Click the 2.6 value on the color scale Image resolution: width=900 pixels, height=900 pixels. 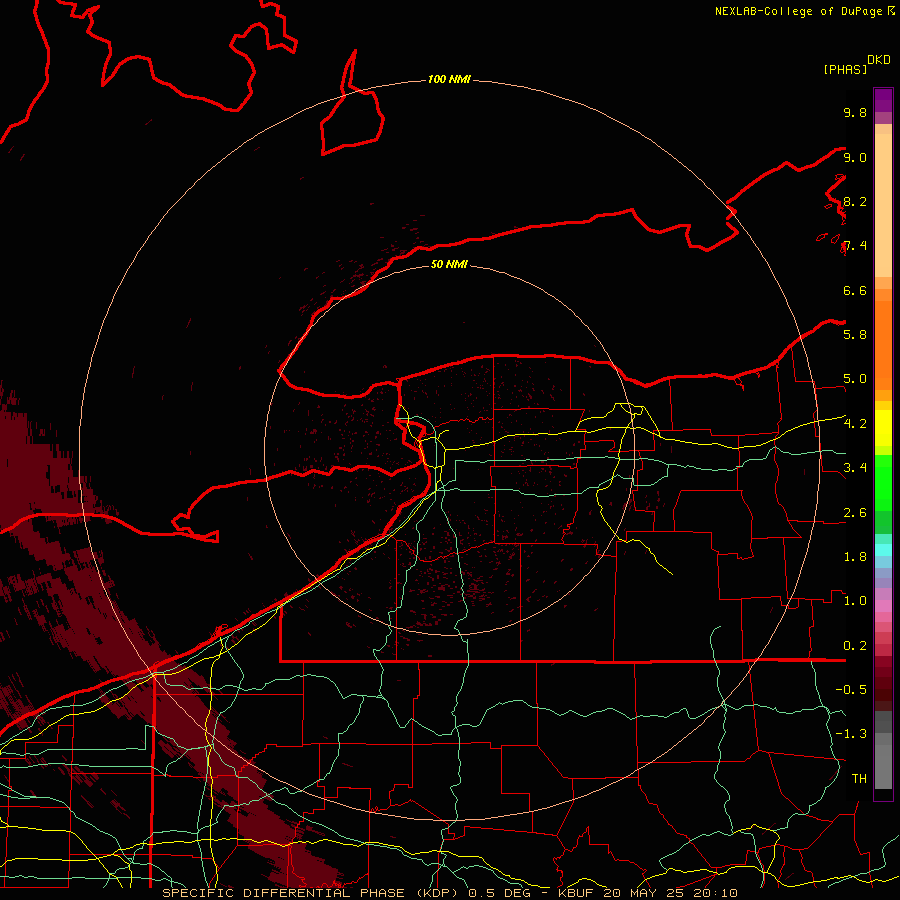(x=855, y=513)
